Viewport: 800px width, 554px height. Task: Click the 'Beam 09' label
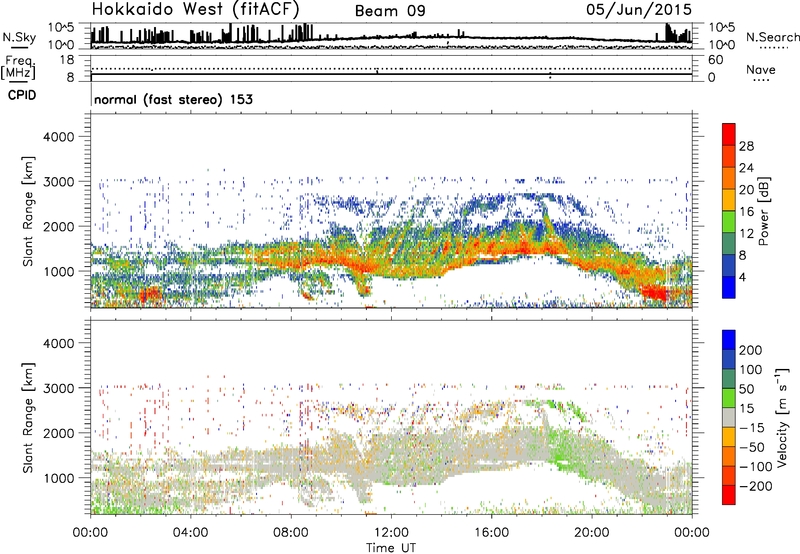tap(390, 11)
